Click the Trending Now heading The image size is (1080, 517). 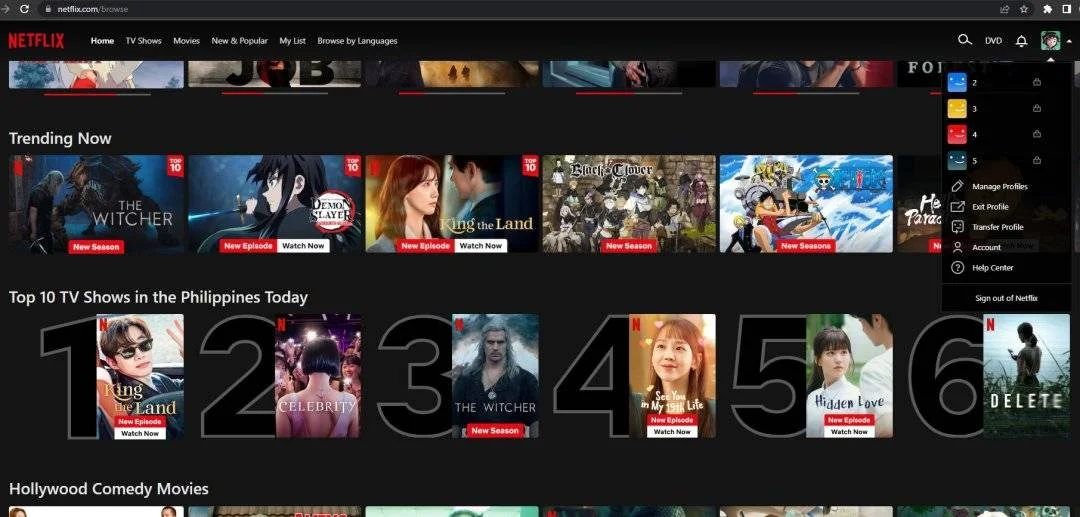click(x=60, y=138)
